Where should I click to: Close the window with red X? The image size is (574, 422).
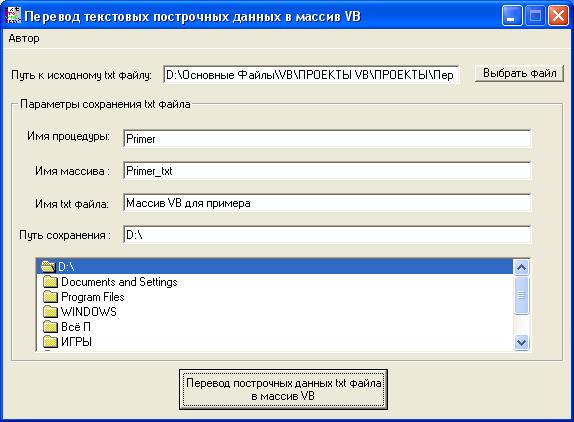click(558, 16)
